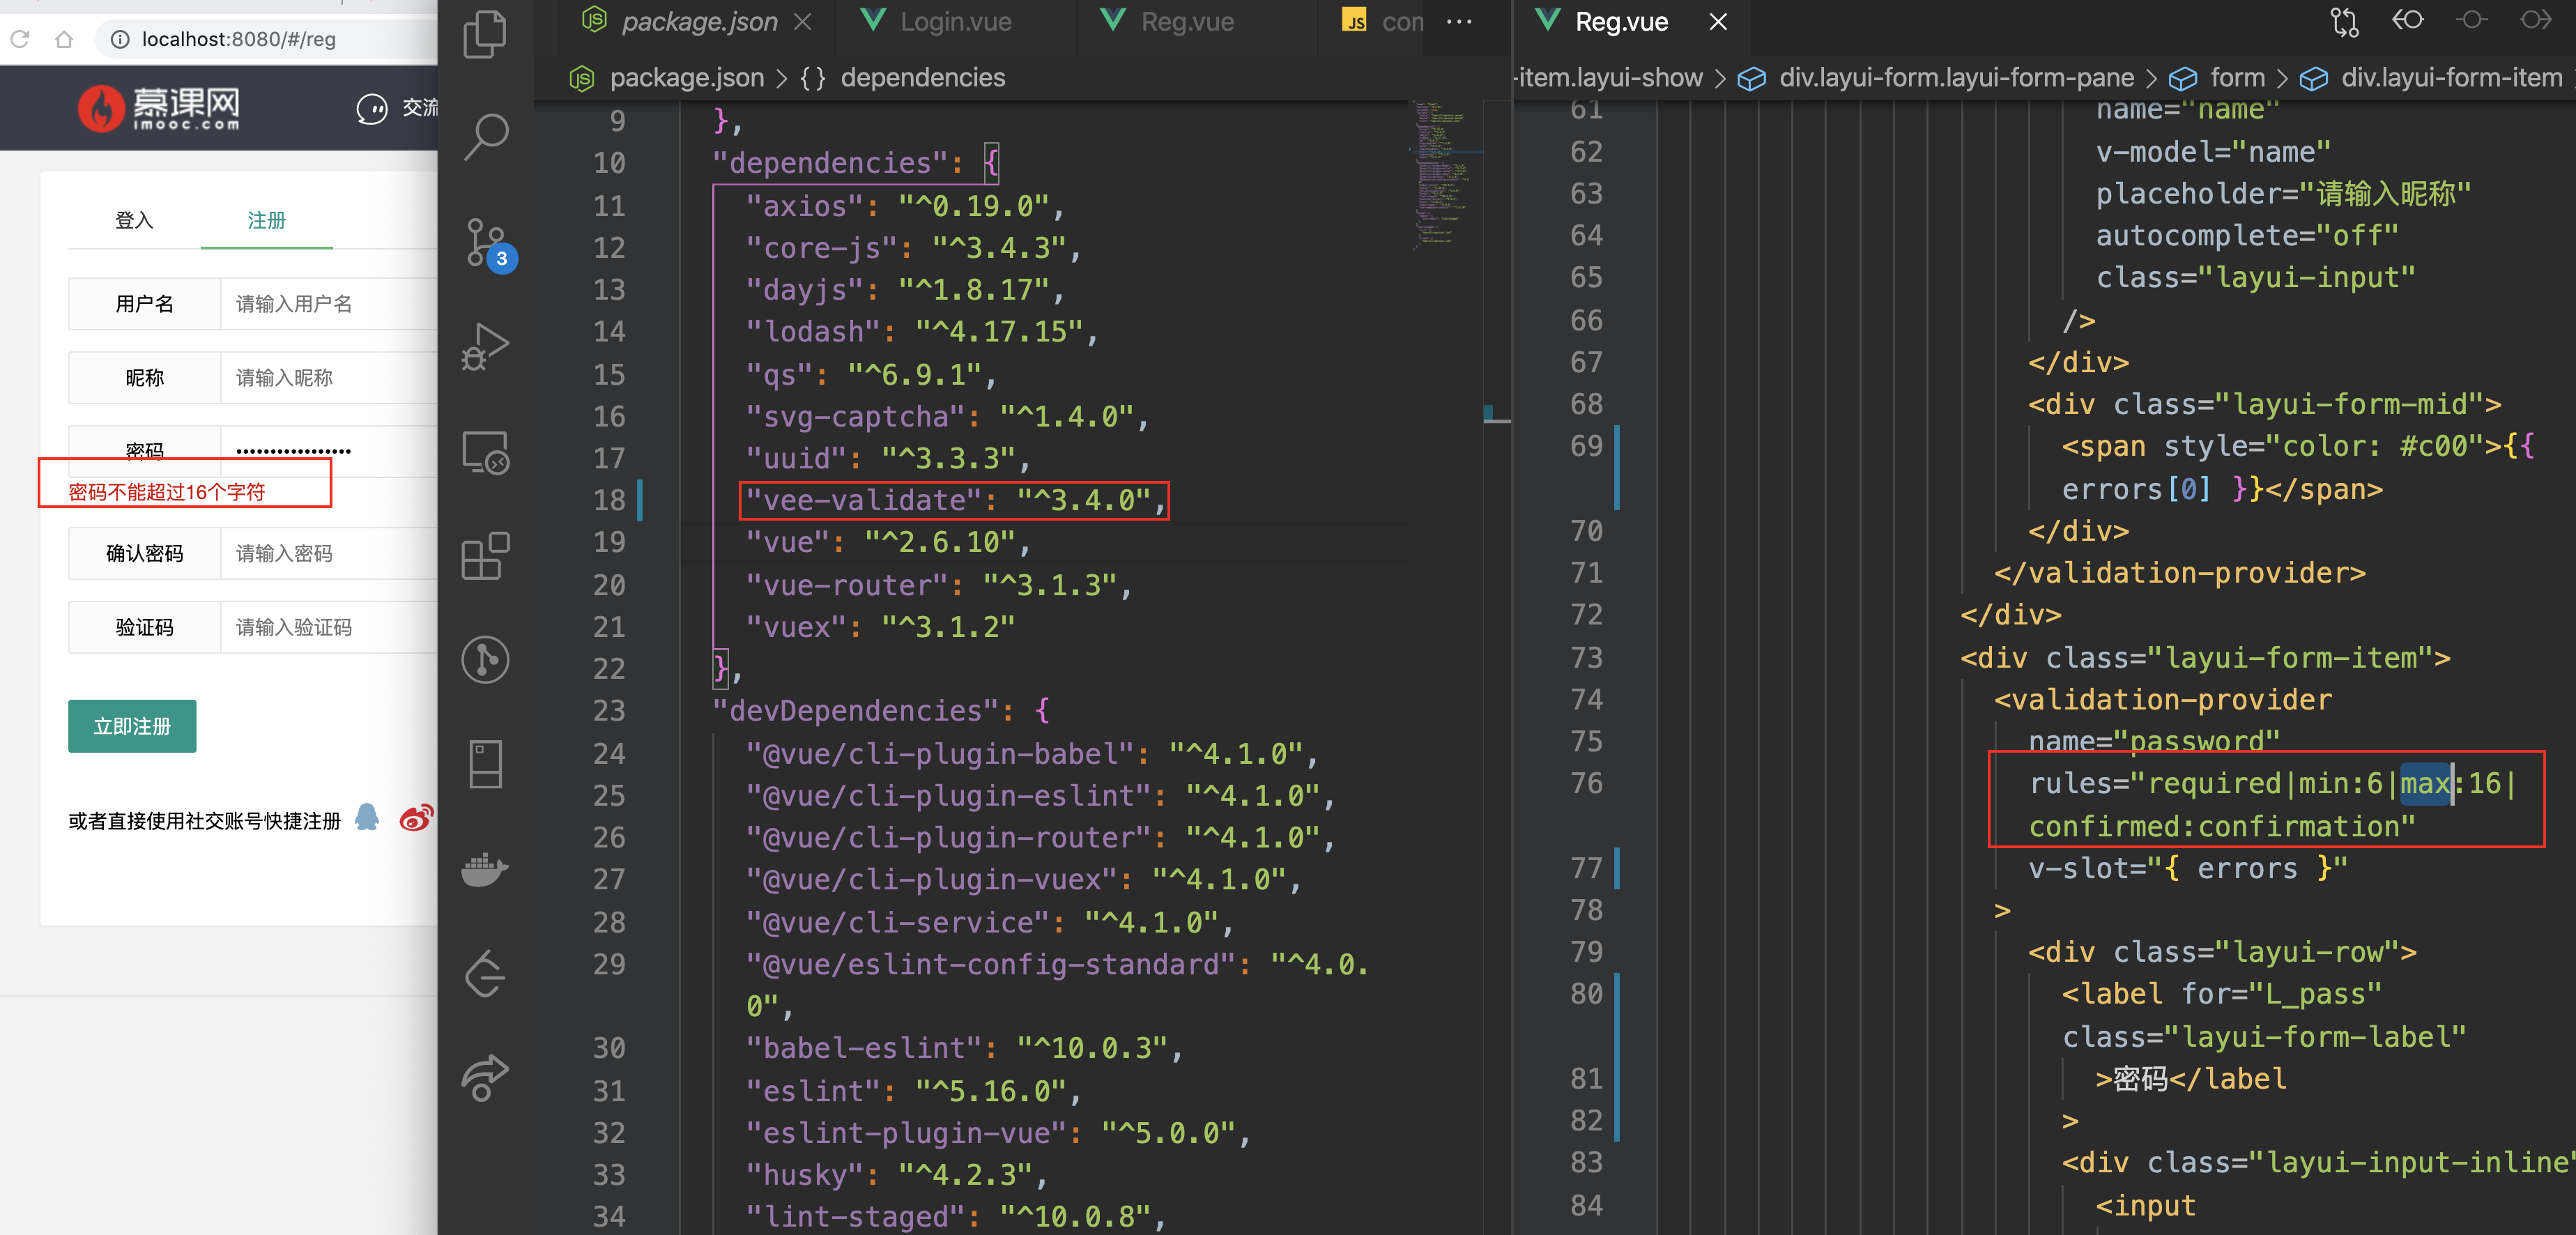Screen dimensions: 2576x1235
Task: Click the chat bubble icon in page header
Action: [x=372, y=108]
